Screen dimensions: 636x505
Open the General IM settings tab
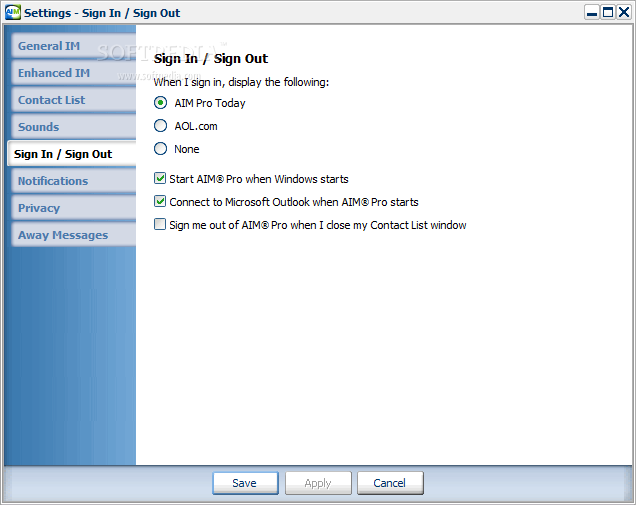(x=74, y=46)
